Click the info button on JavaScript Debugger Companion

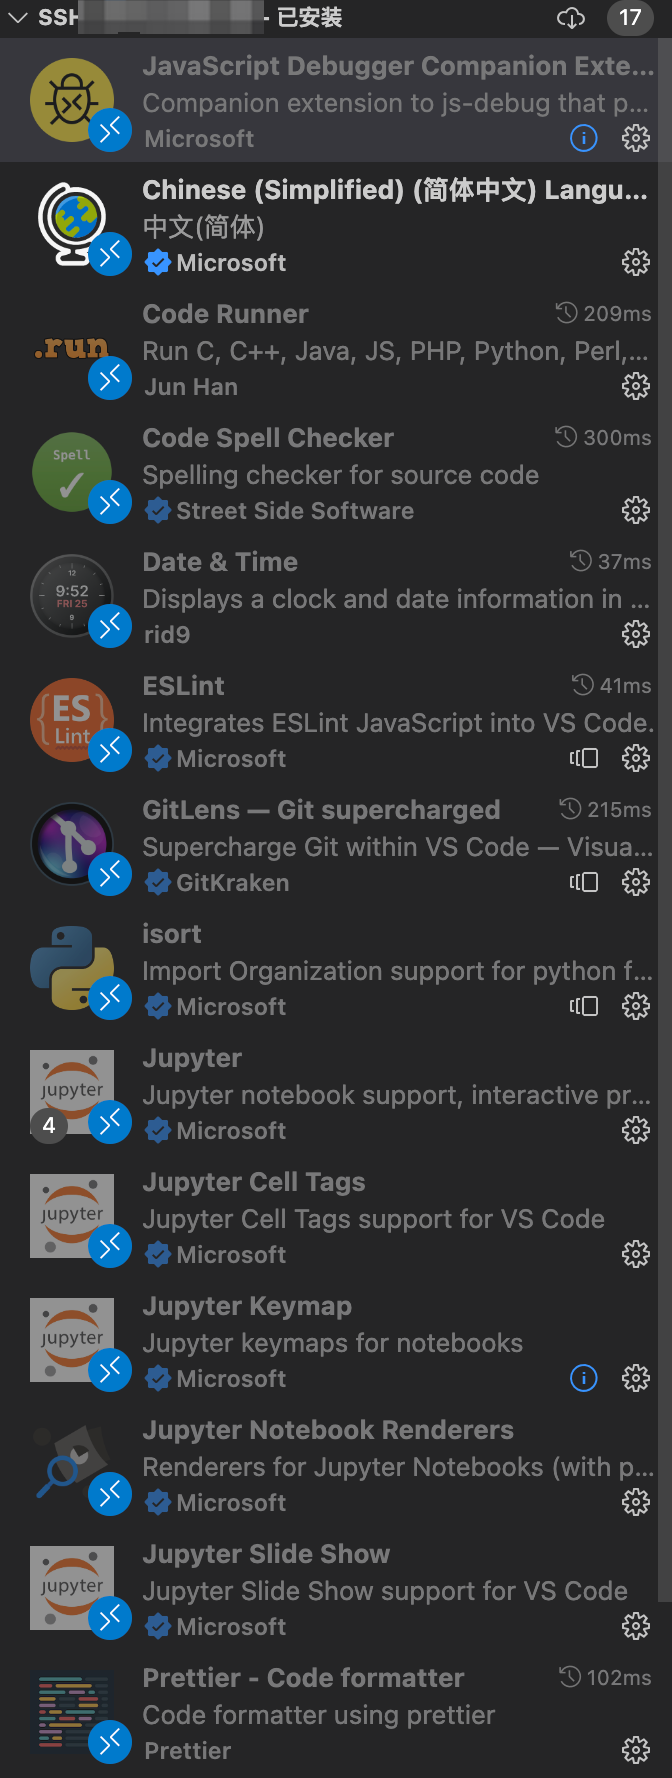click(x=583, y=138)
